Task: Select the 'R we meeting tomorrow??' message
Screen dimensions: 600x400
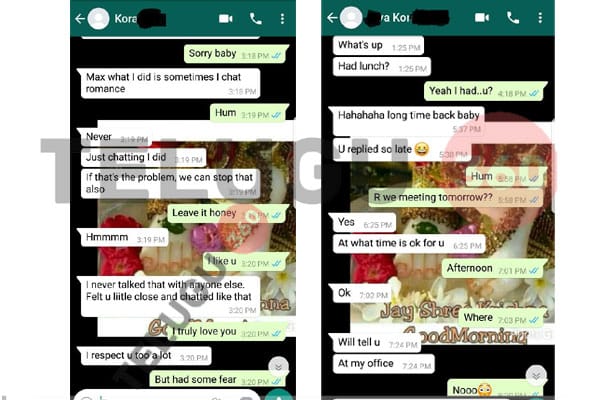Action: click(x=456, y=198)
